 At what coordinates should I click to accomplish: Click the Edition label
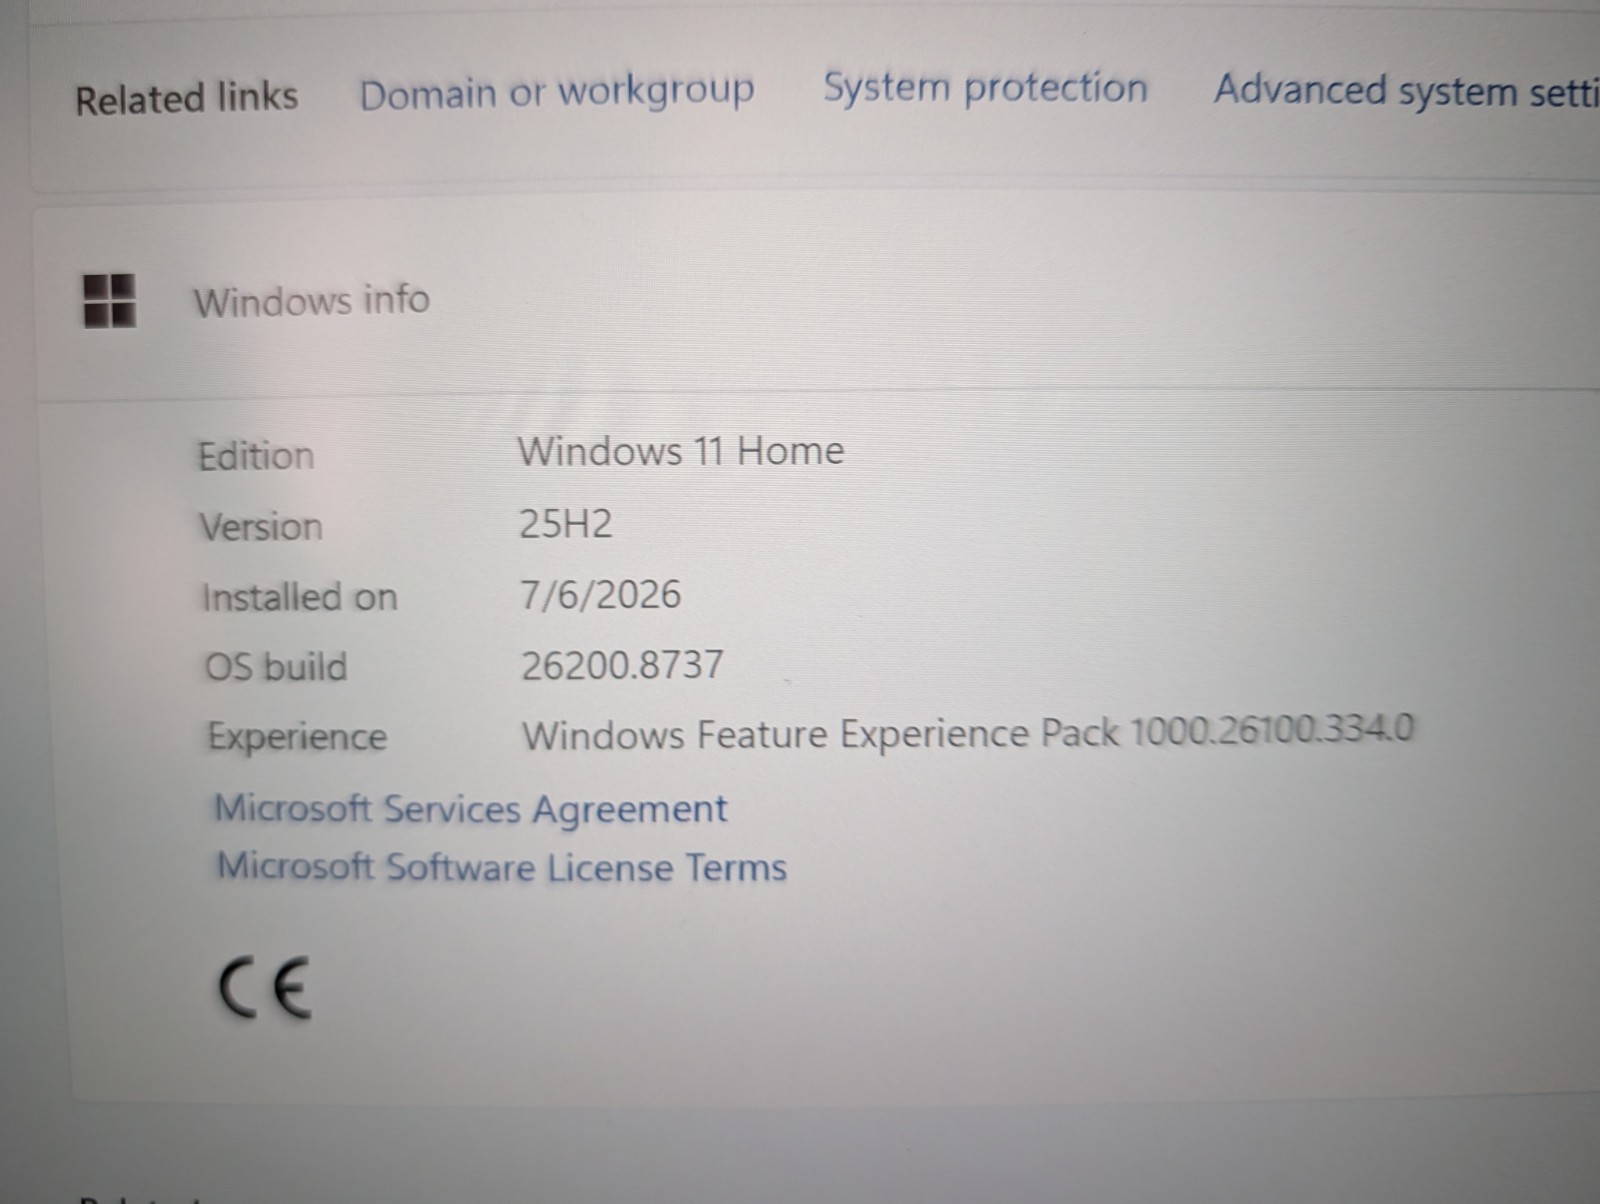click(x=256, y=456)
